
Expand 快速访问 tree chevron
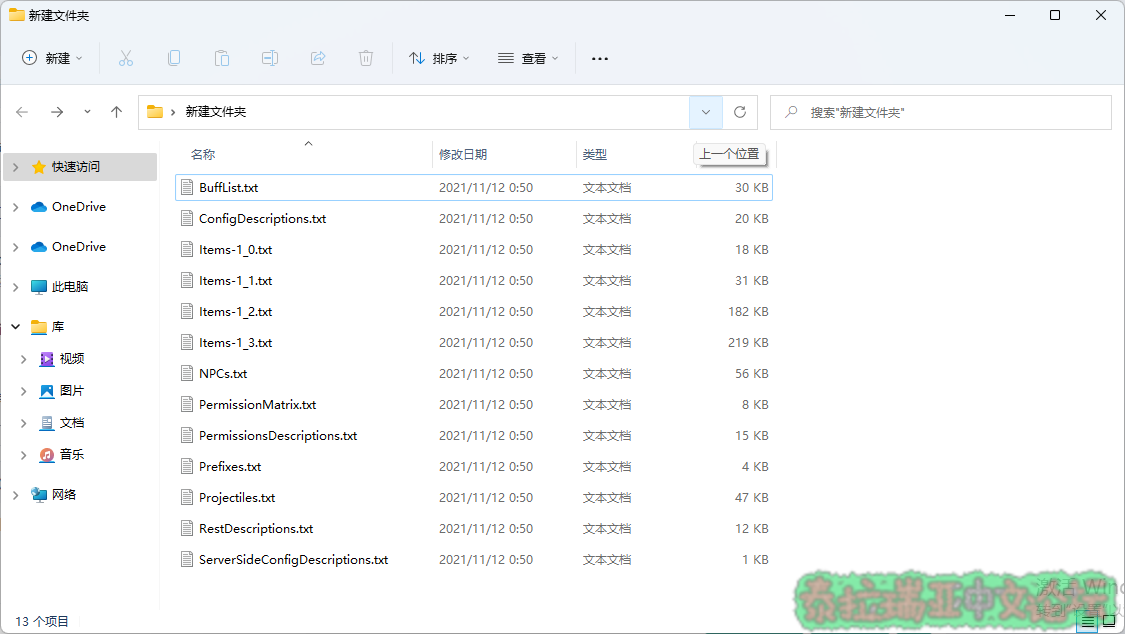pos(16,167)
